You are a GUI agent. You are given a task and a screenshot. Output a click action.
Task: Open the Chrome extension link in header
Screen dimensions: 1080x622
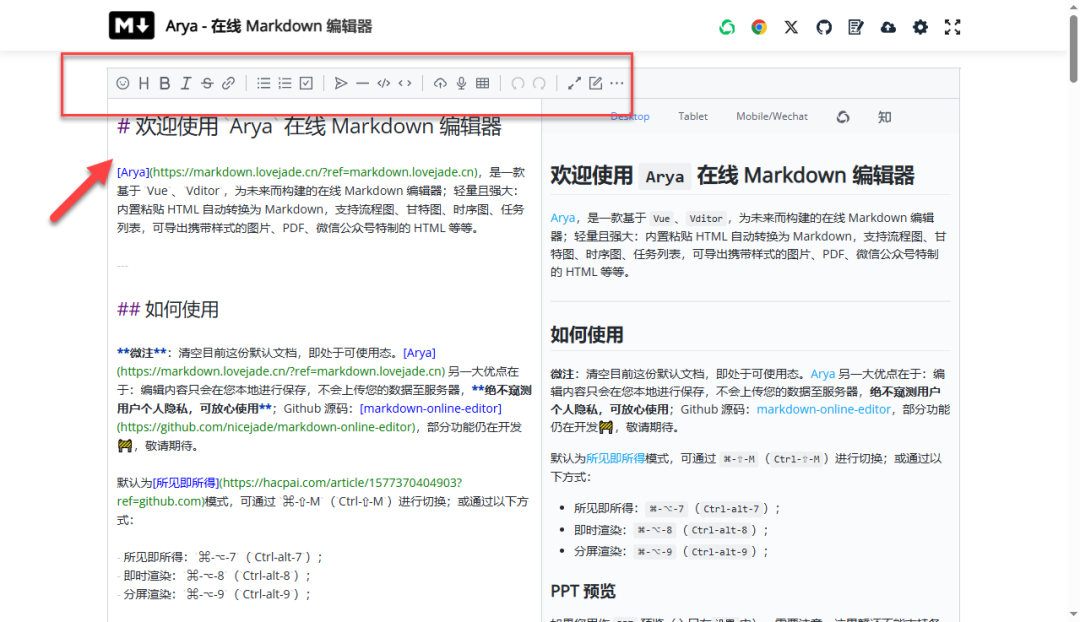(x=759, y=27)
